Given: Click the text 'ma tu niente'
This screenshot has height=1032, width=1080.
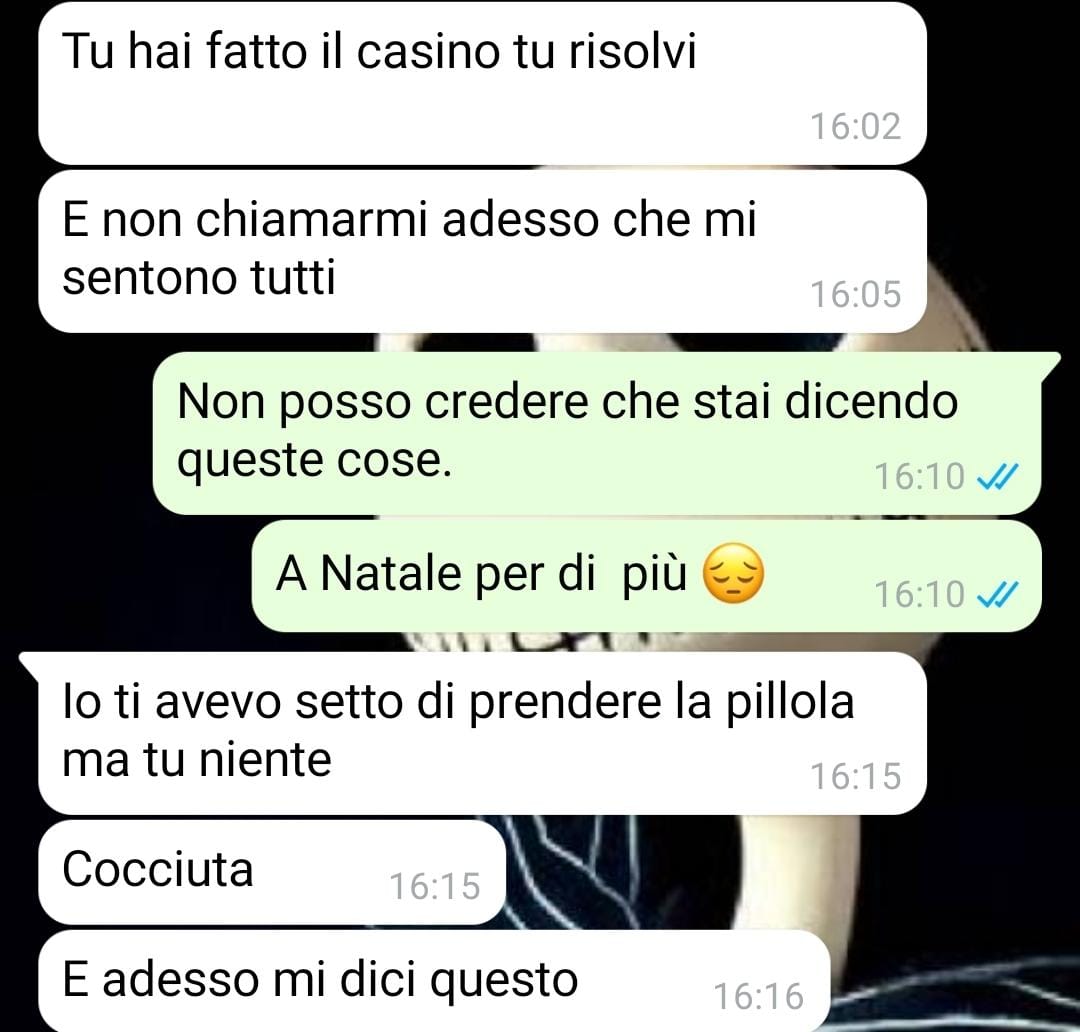Looking at the screenshot, I should tap(197, 759).
